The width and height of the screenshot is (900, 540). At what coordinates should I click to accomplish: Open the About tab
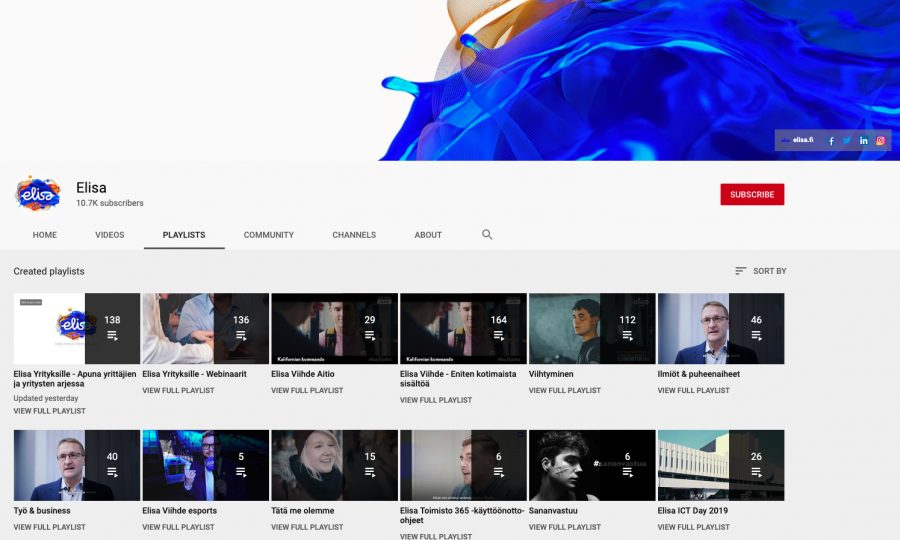point(428,235)
